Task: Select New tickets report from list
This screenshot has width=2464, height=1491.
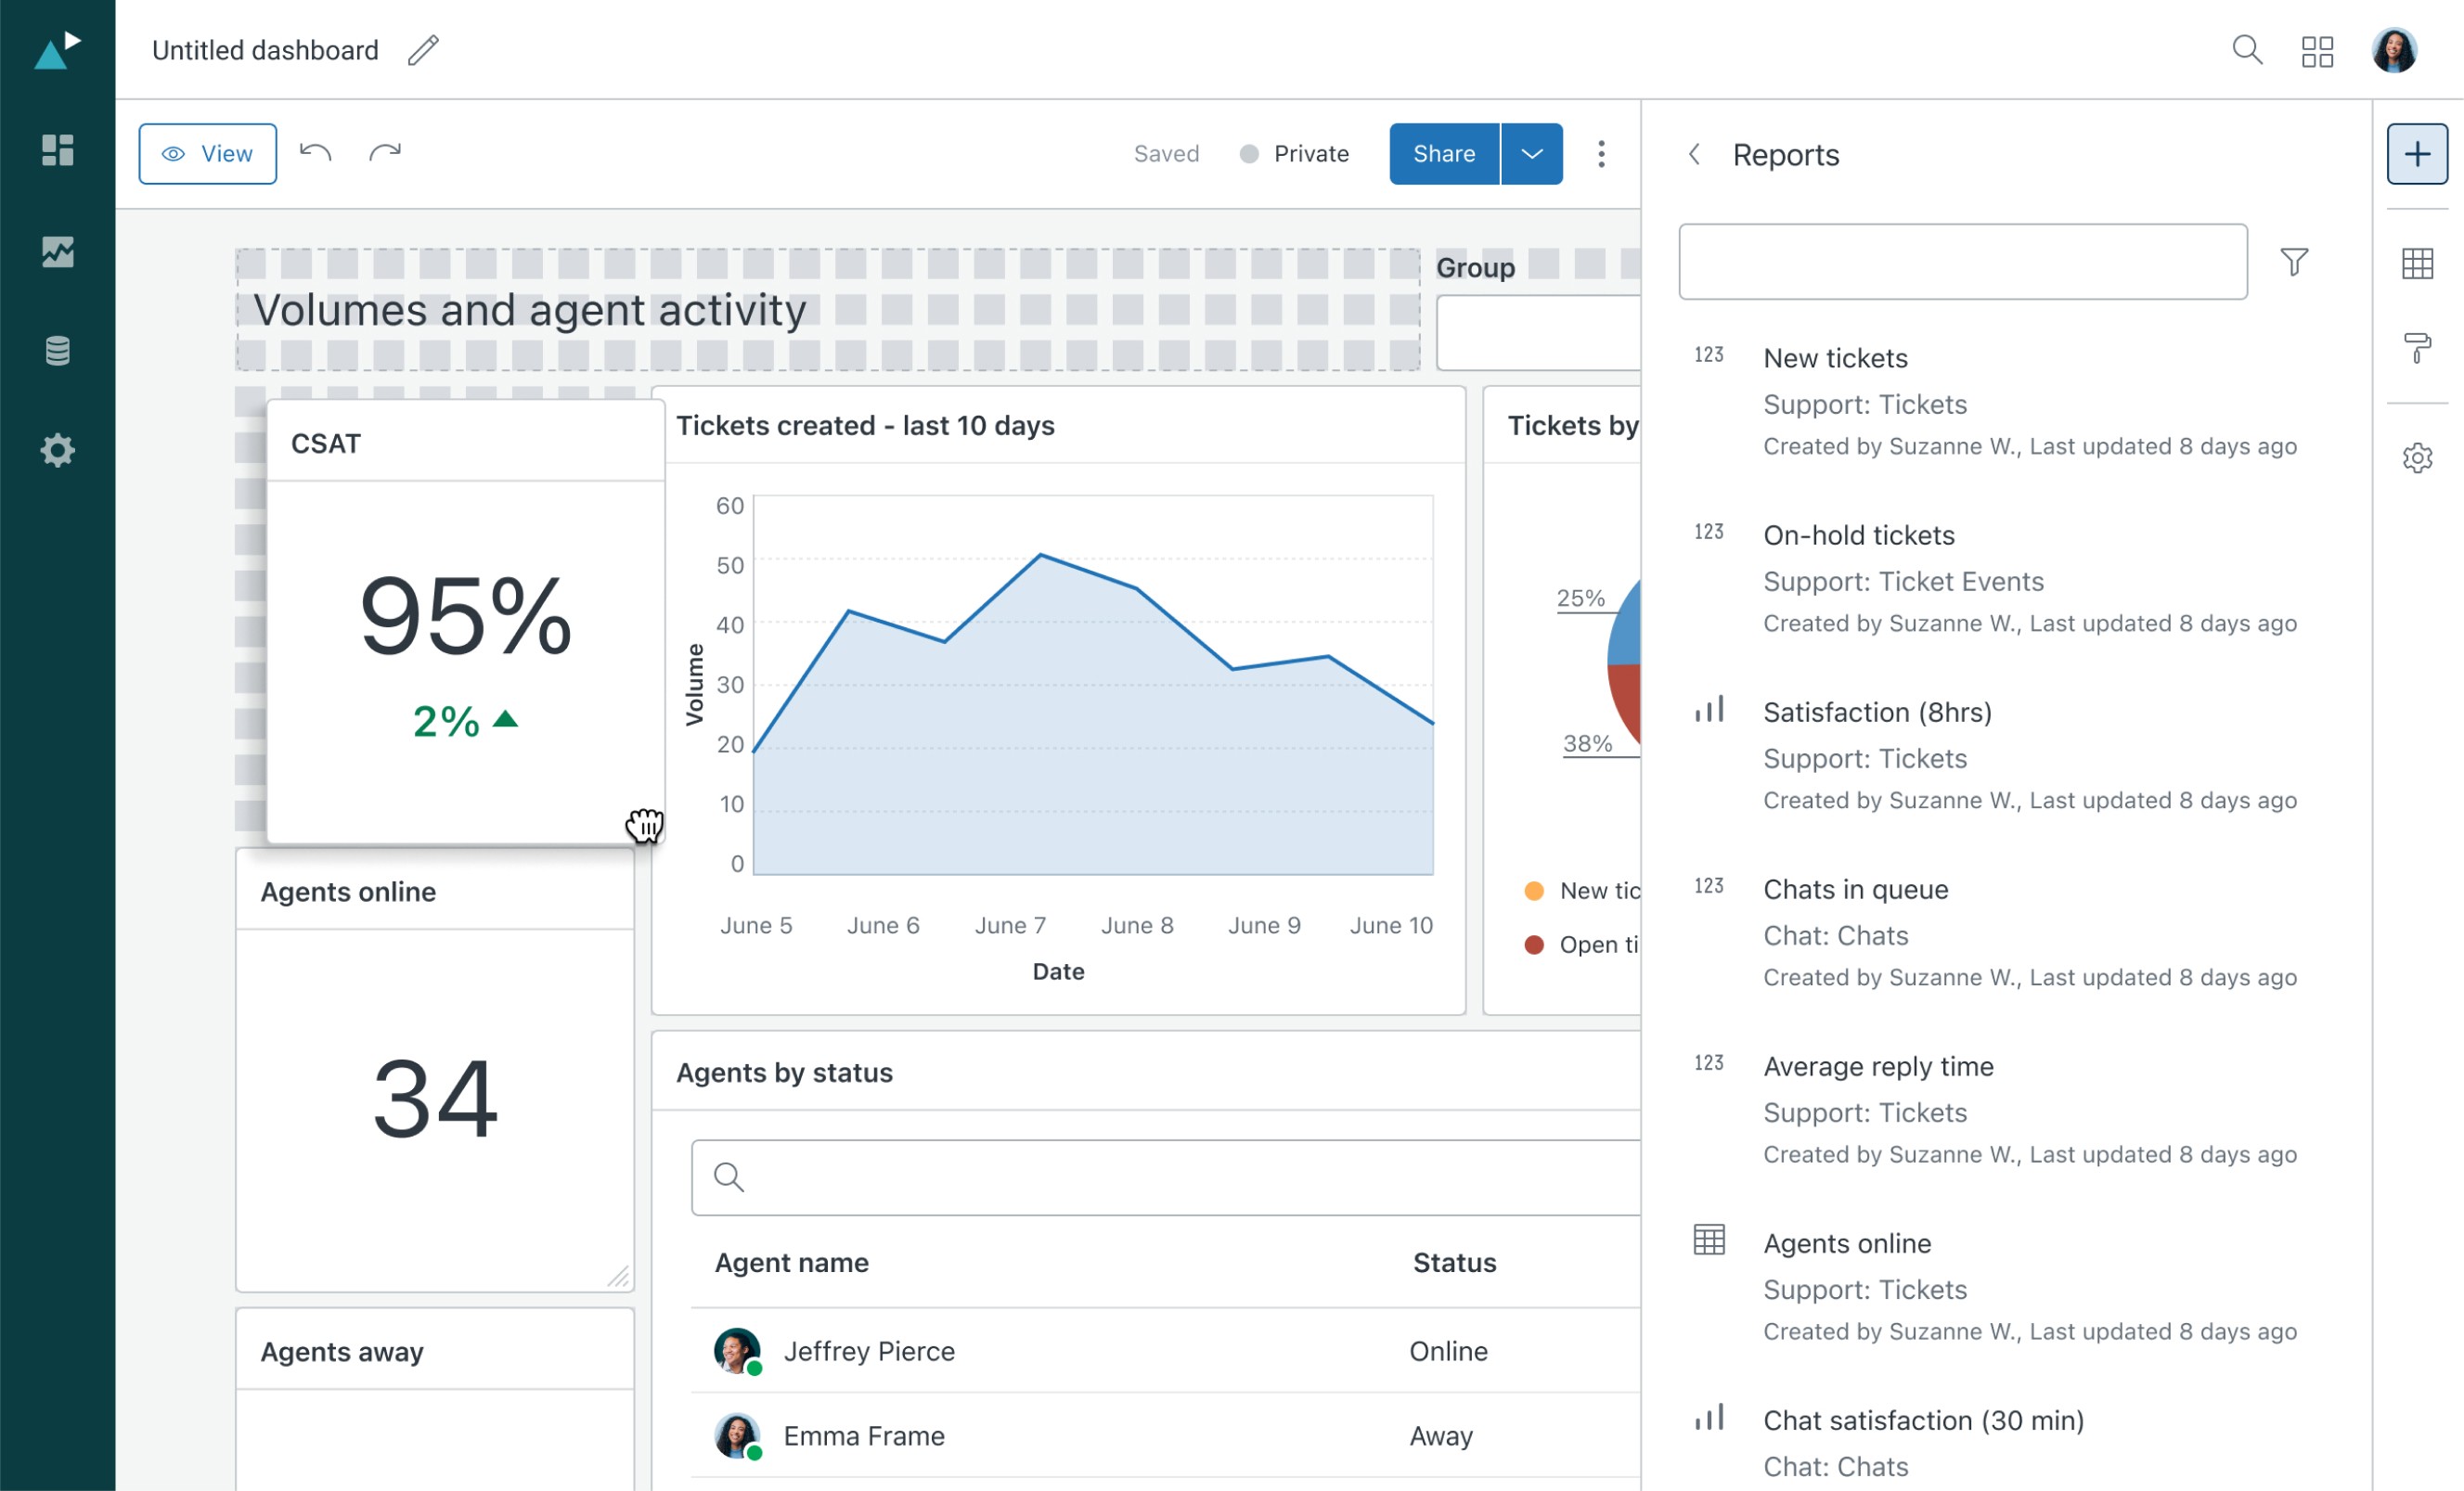Action: click(1835, 358)
